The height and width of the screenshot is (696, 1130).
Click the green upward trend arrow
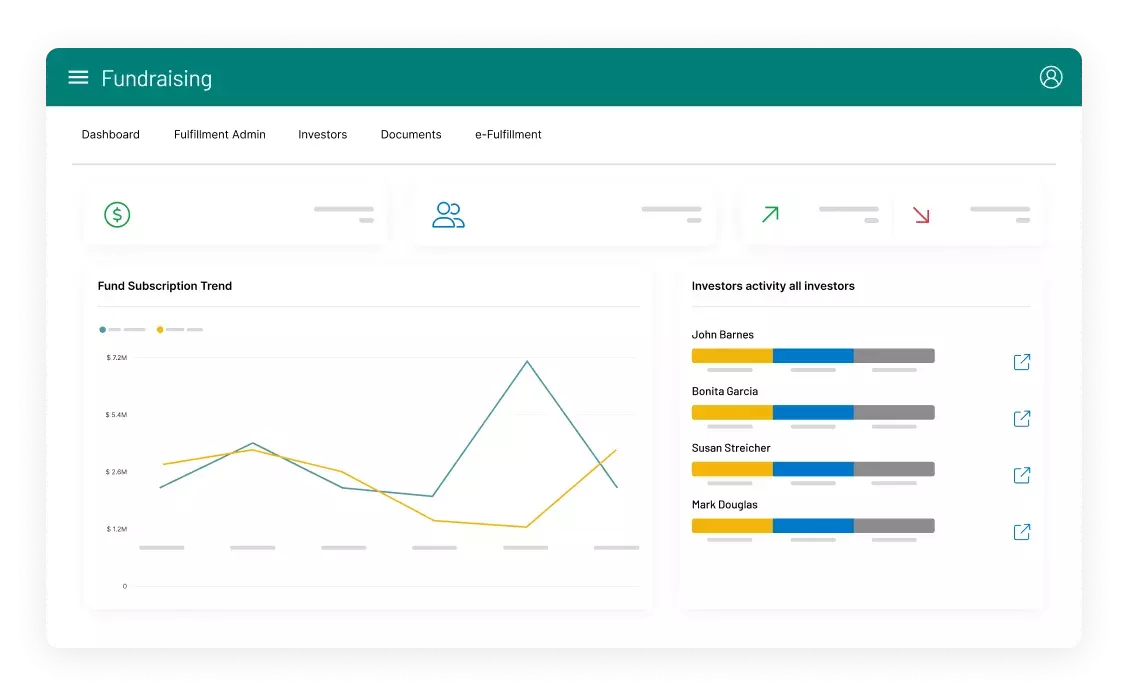tap(770, 214)
